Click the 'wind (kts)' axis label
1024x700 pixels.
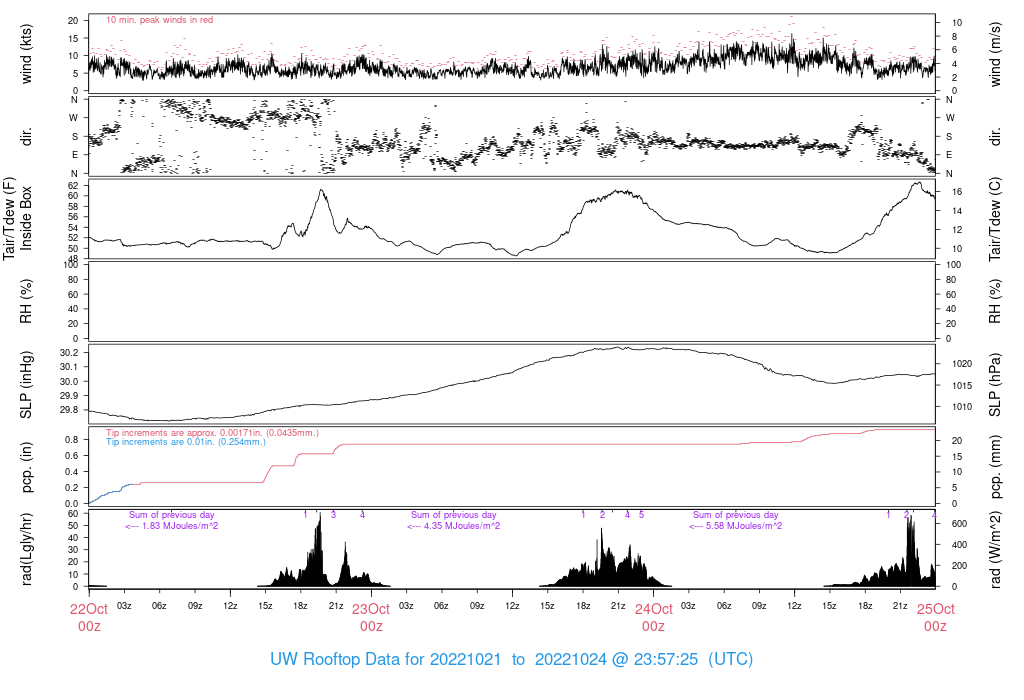click(x=26, y=54)
